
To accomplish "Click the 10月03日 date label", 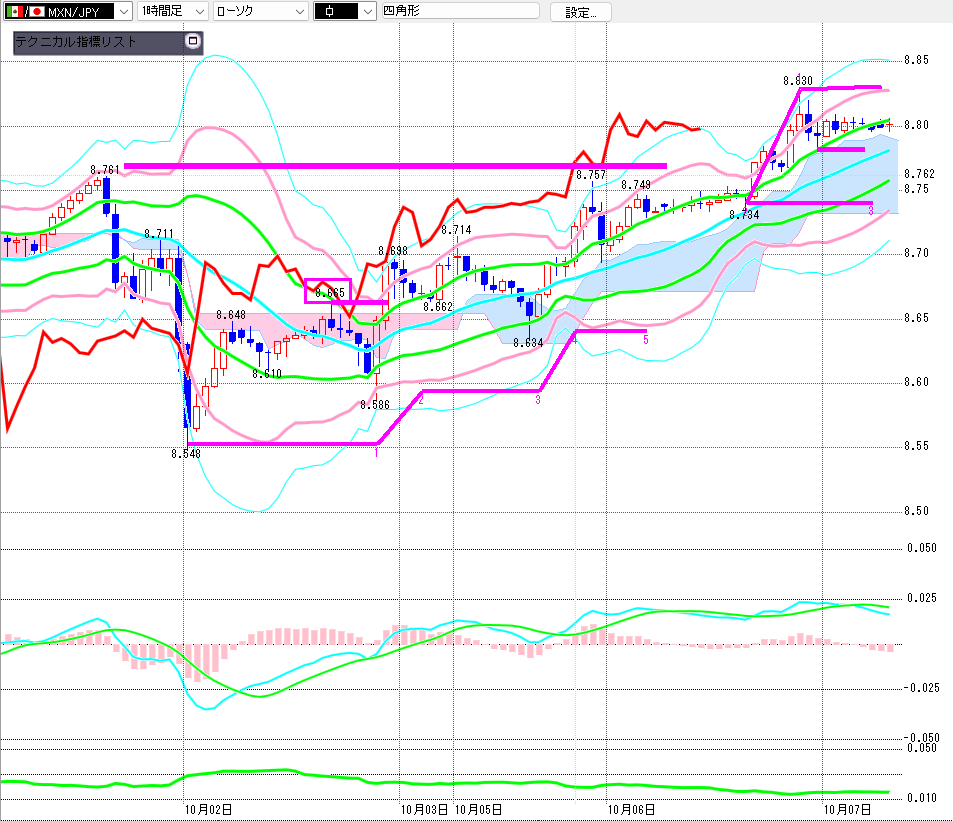I will point(424,809).
